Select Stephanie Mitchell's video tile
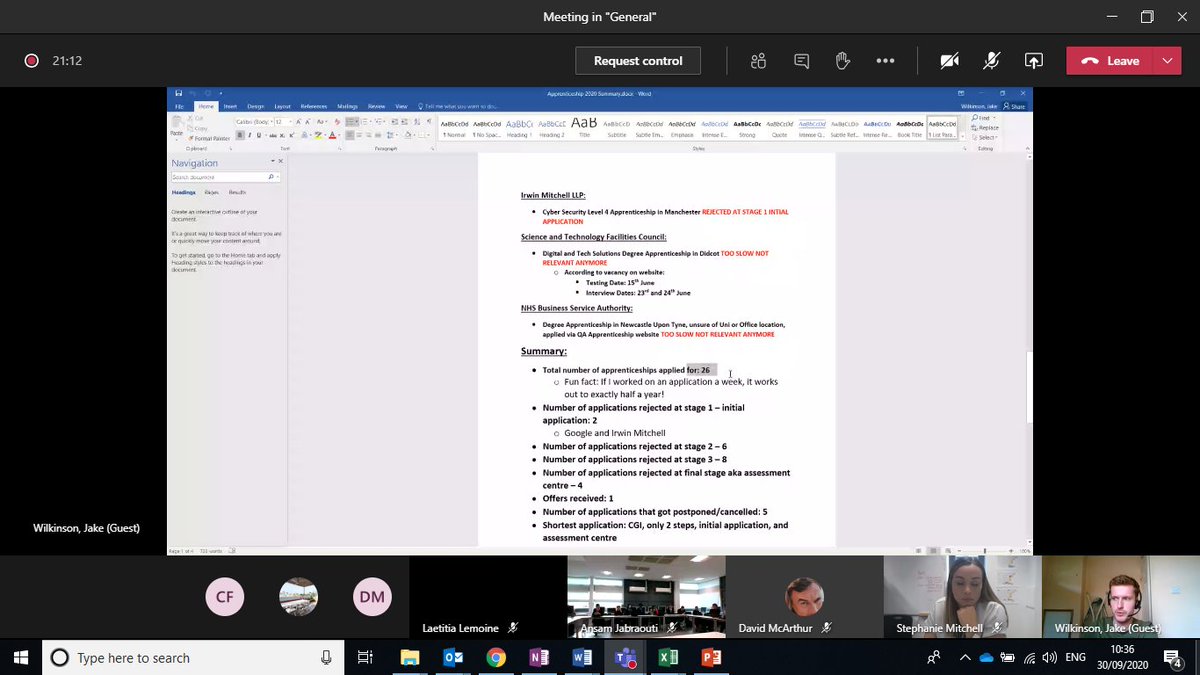The image size is (1200, 675). tap(962, 597)
